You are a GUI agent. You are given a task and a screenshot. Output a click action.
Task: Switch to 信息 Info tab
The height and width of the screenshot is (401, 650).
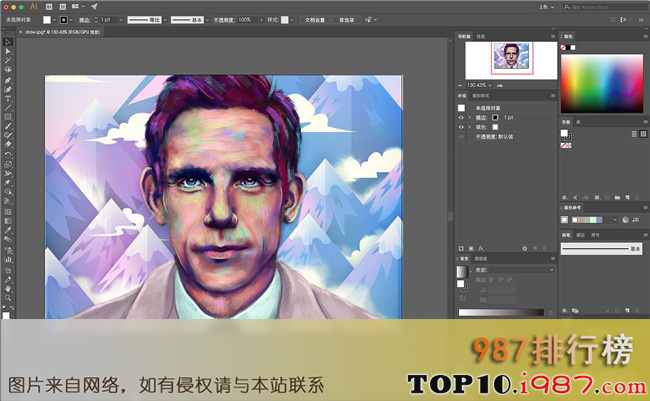(x=480, y=36)
